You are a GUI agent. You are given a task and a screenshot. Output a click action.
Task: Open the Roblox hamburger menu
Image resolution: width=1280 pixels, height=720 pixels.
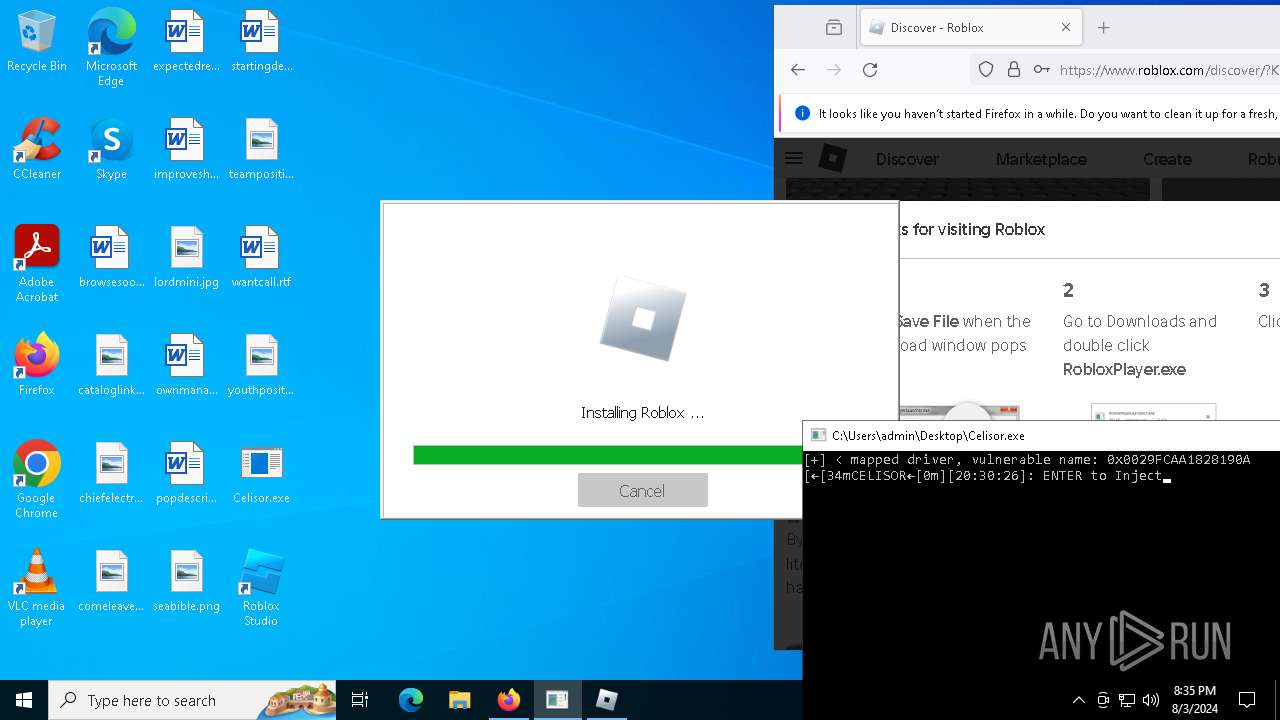[794, 158]
